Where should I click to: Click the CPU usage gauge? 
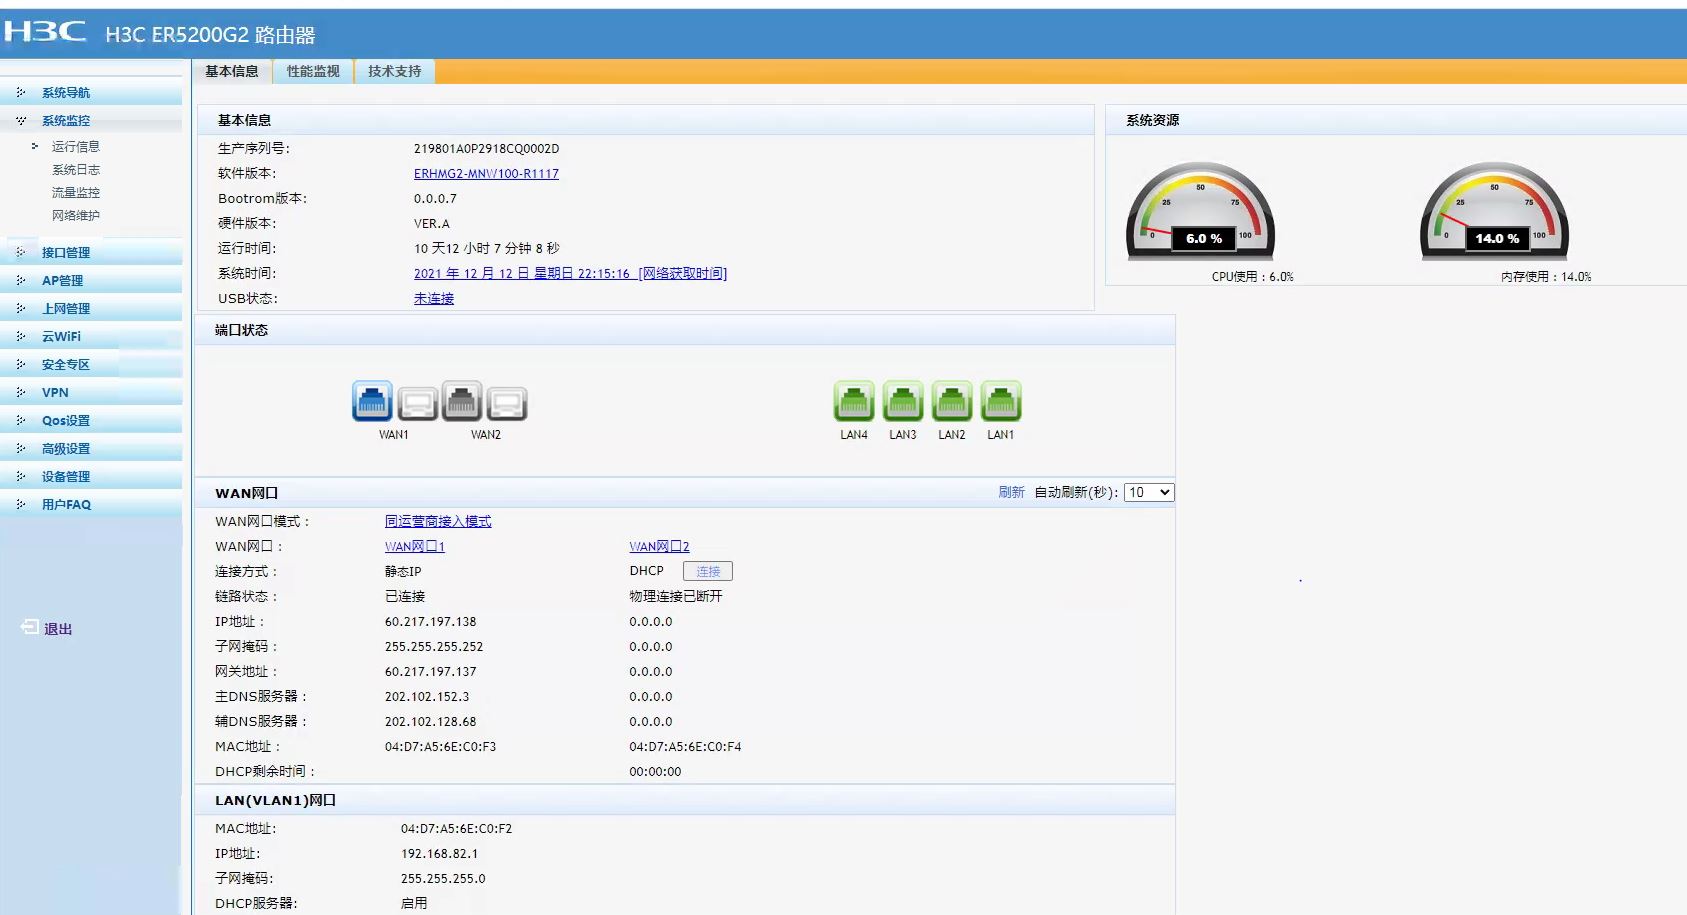point(1200,212)
